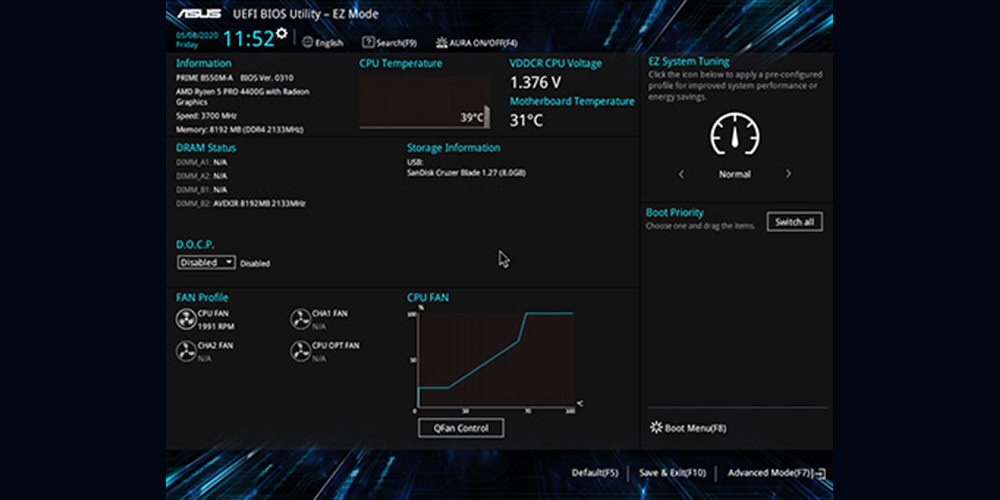Load defaults with Default(F5)
This screenshot has height=500, width=1000.
coord(595,472)
